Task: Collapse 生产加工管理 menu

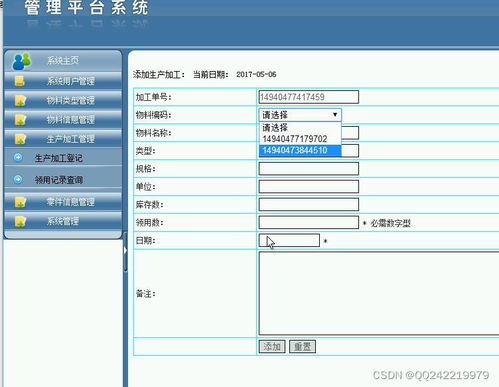Action: click(63, 139)
